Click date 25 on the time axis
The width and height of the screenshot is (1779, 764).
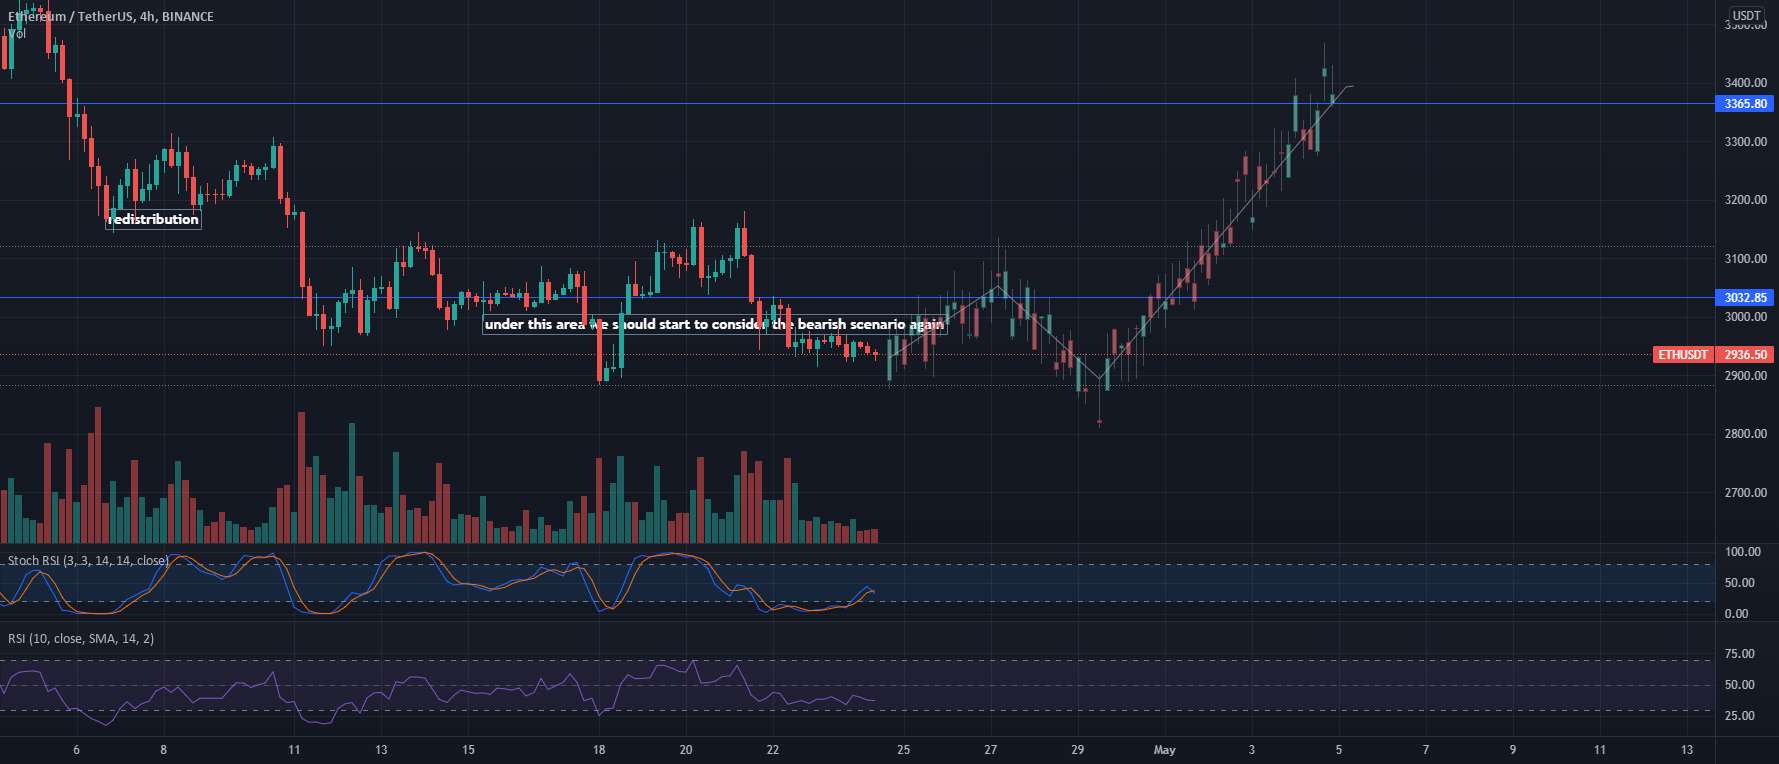pos(904,750)
